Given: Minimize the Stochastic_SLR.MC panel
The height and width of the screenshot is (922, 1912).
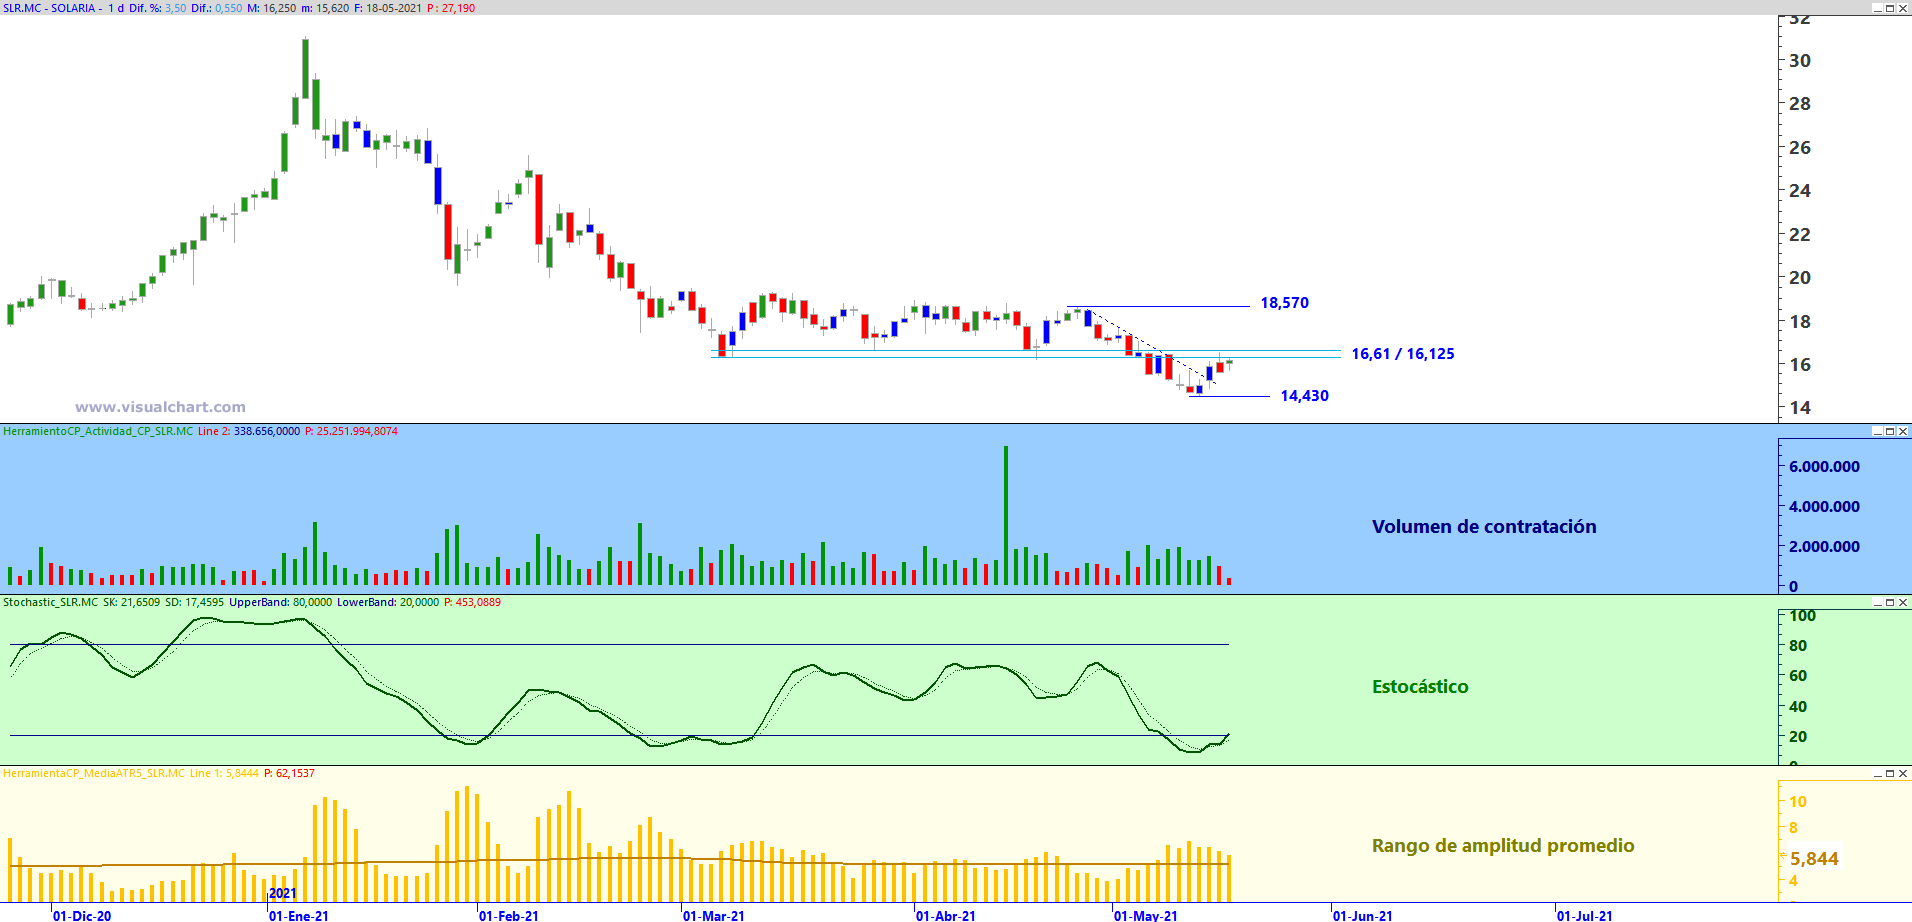Looking at the screenshot, I should click(1877, 602).
